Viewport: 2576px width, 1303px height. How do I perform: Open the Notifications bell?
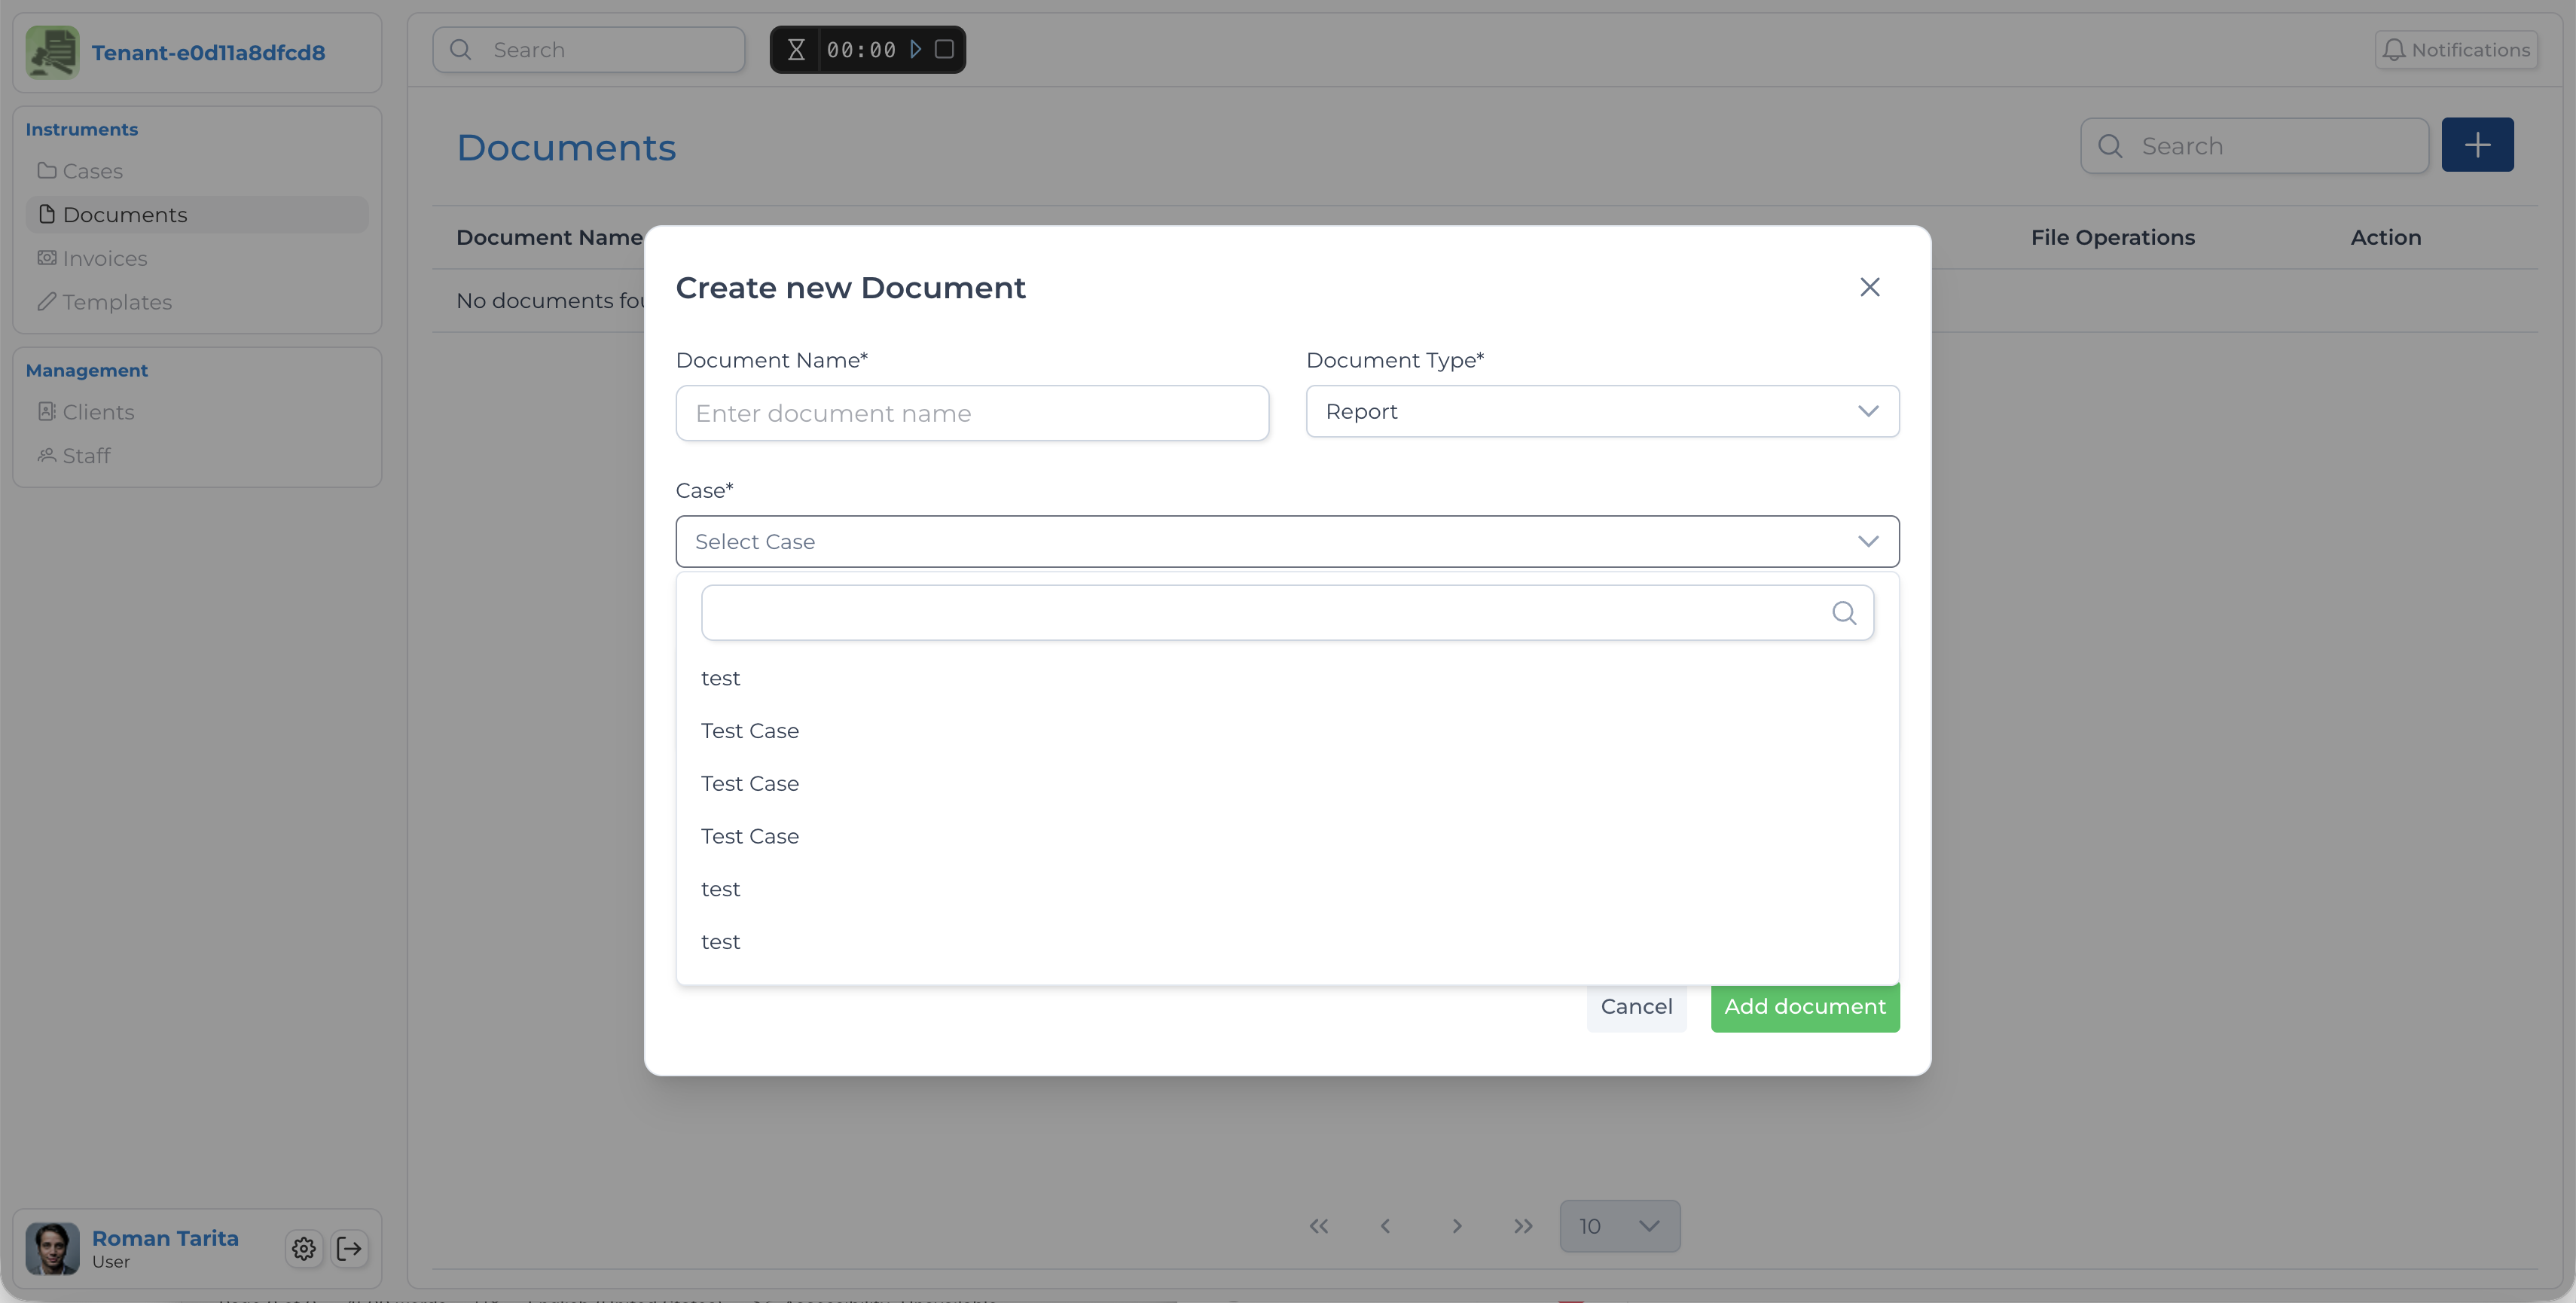pyautogui.click(x=2456, y=49)
